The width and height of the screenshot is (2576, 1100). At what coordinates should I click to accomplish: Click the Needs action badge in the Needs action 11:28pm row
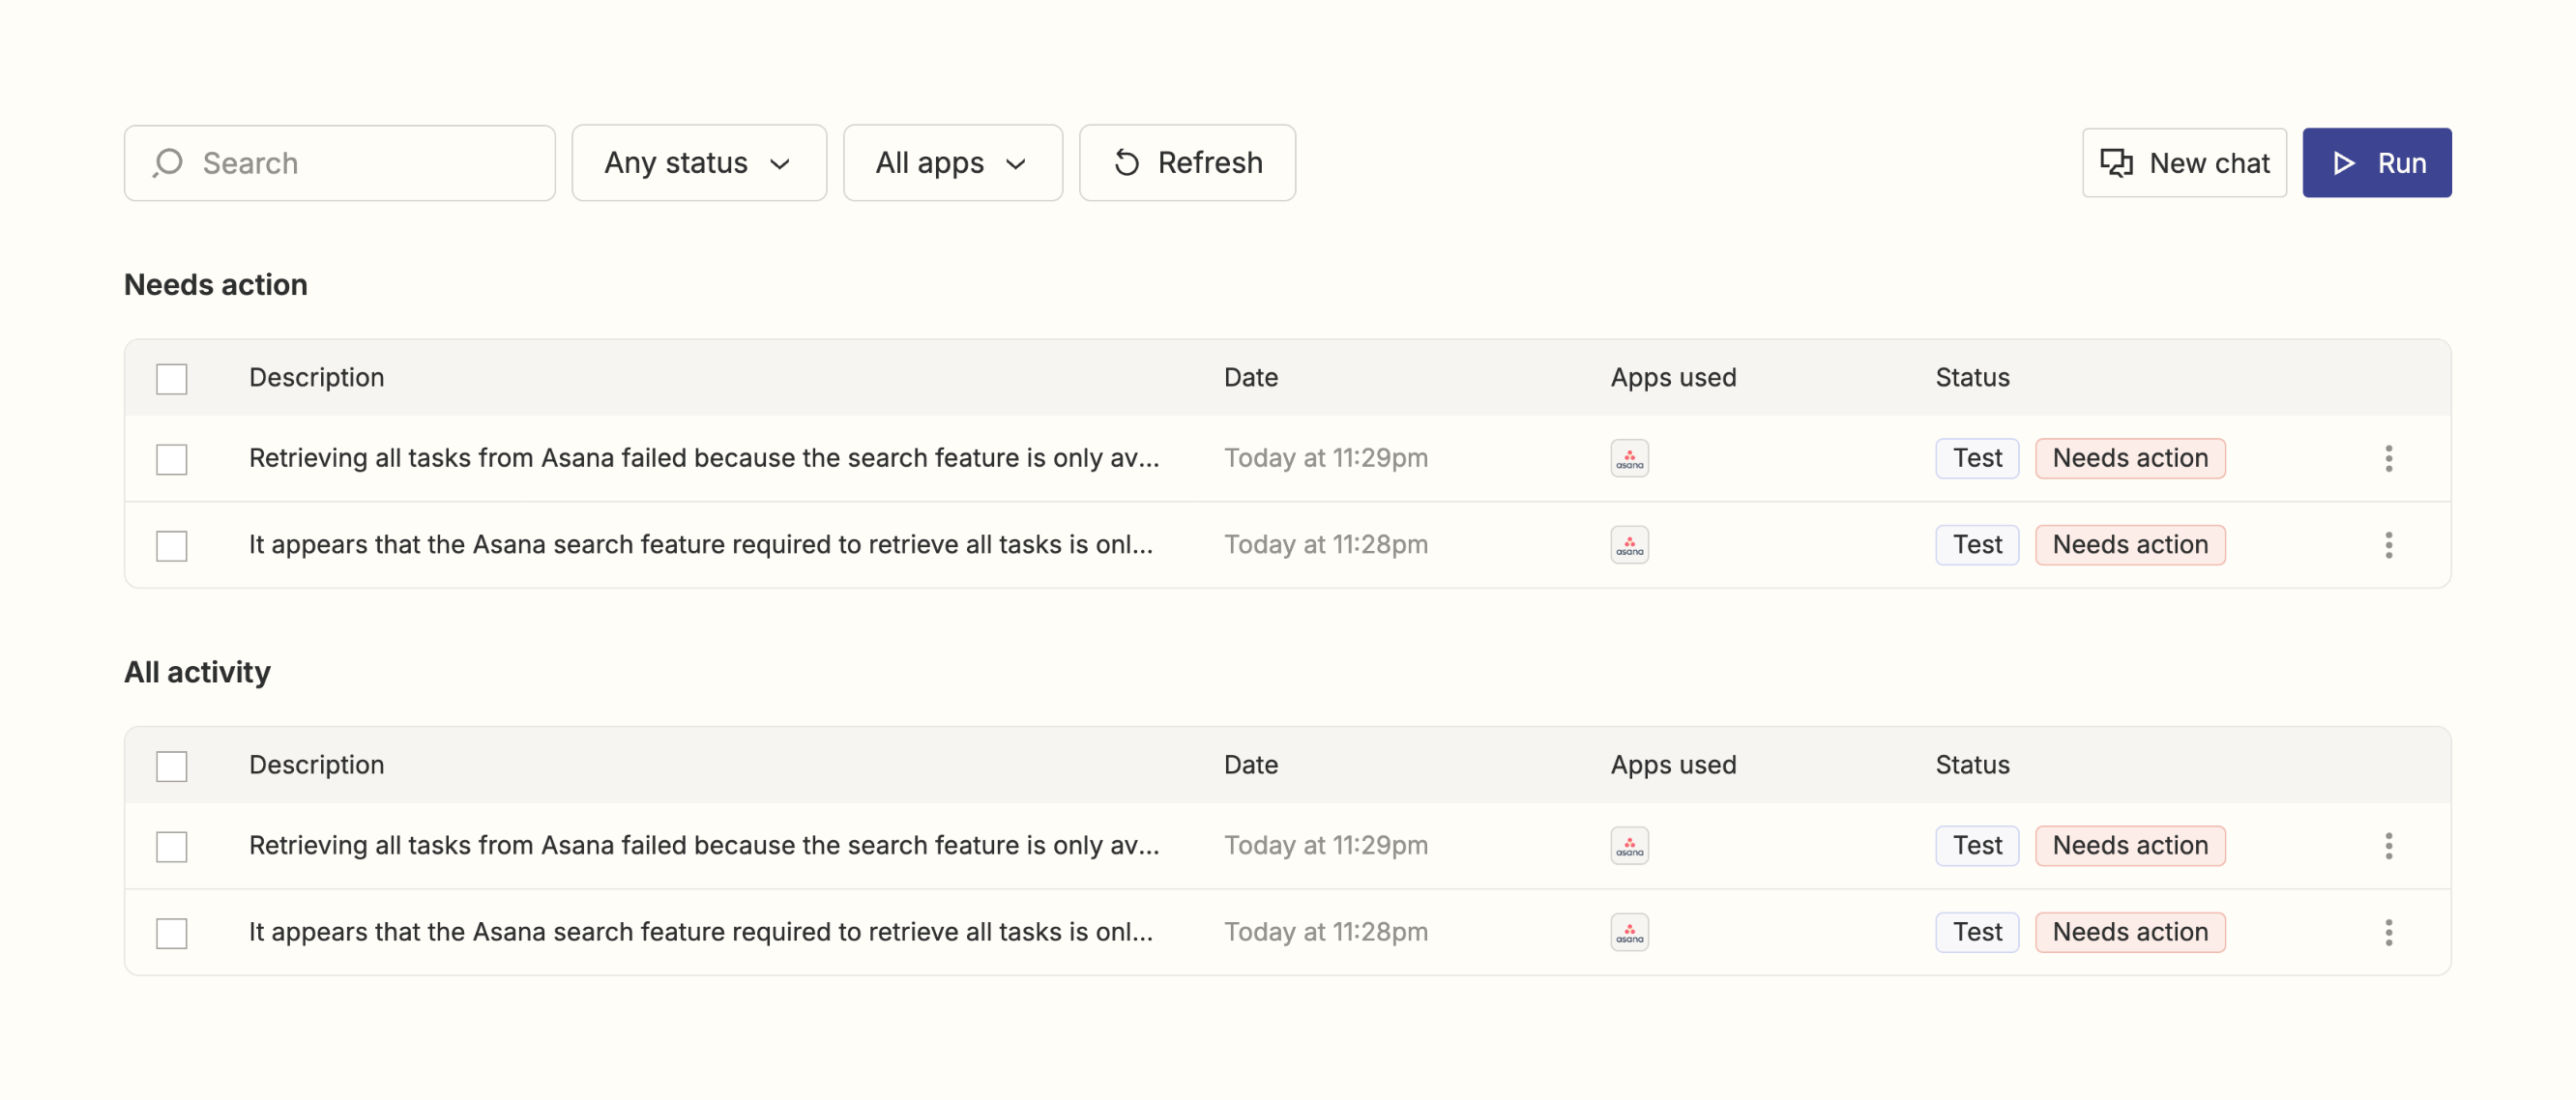coord(2130,545)
